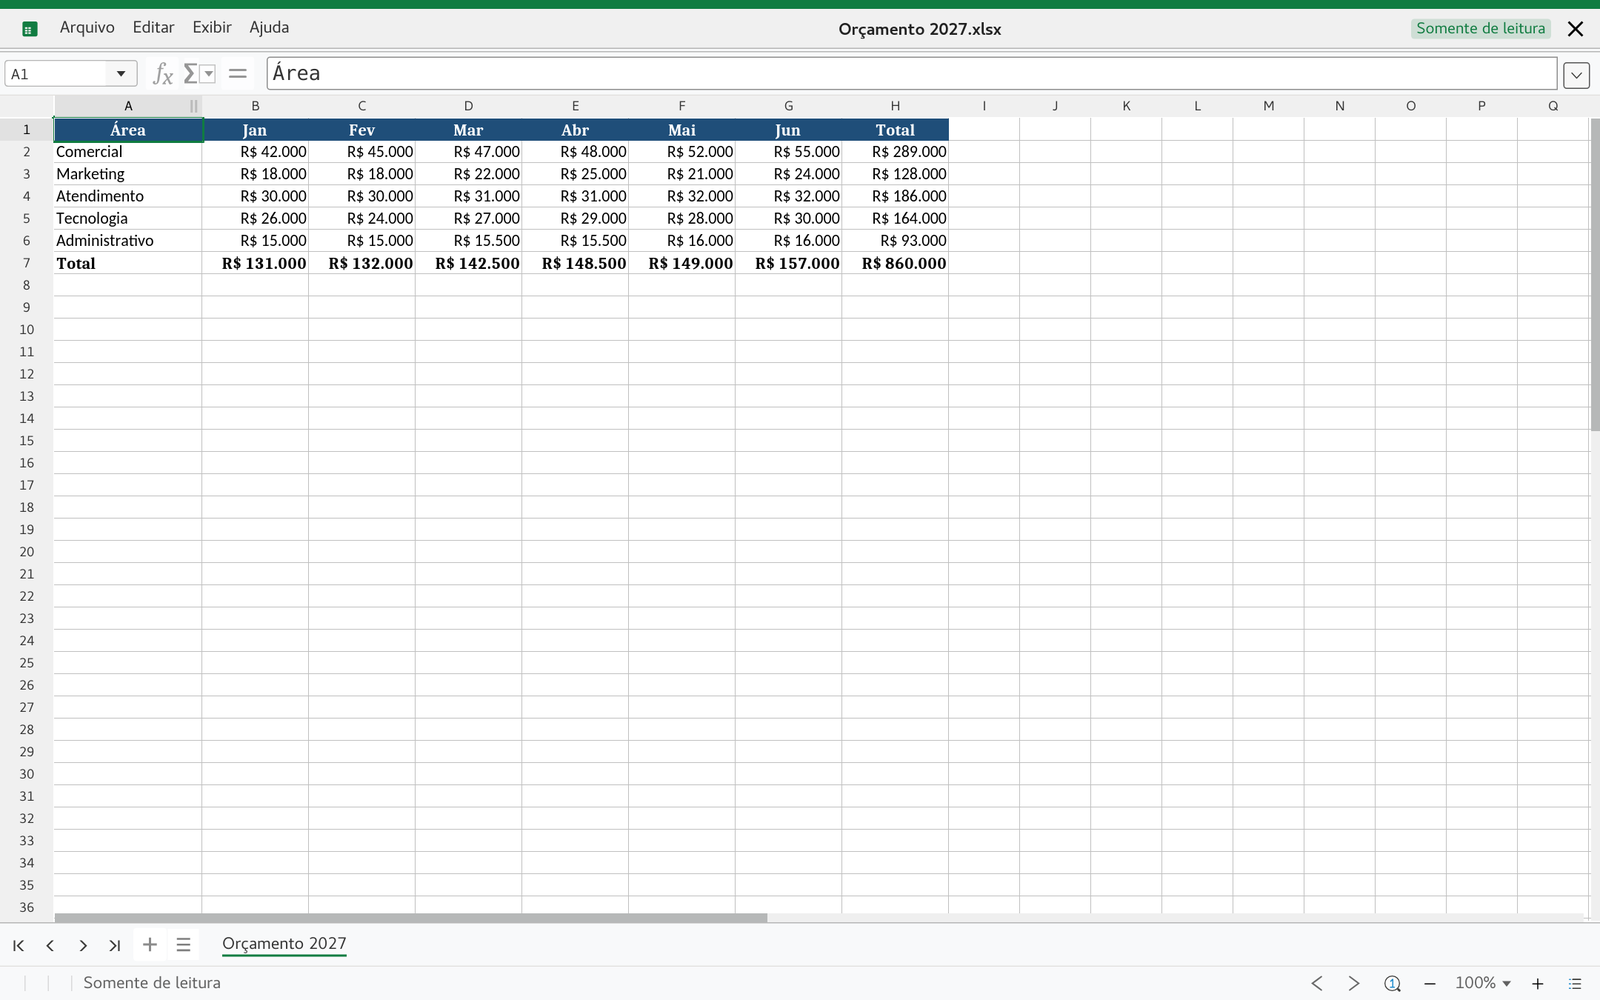1600x1000 pixels.
Task: Click the horizontal scrollbar thumb
Action: point(411,917)
